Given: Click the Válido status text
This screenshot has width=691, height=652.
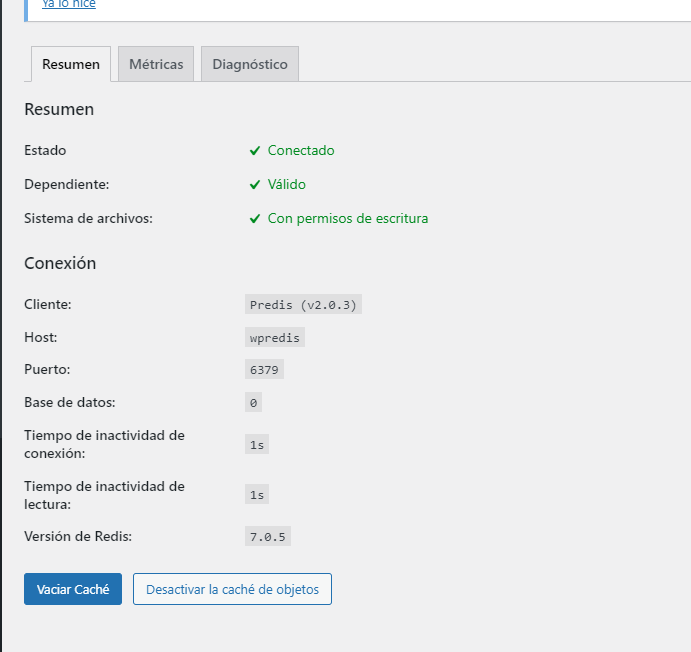Looking at the screenshot, I should coord(287,185).
